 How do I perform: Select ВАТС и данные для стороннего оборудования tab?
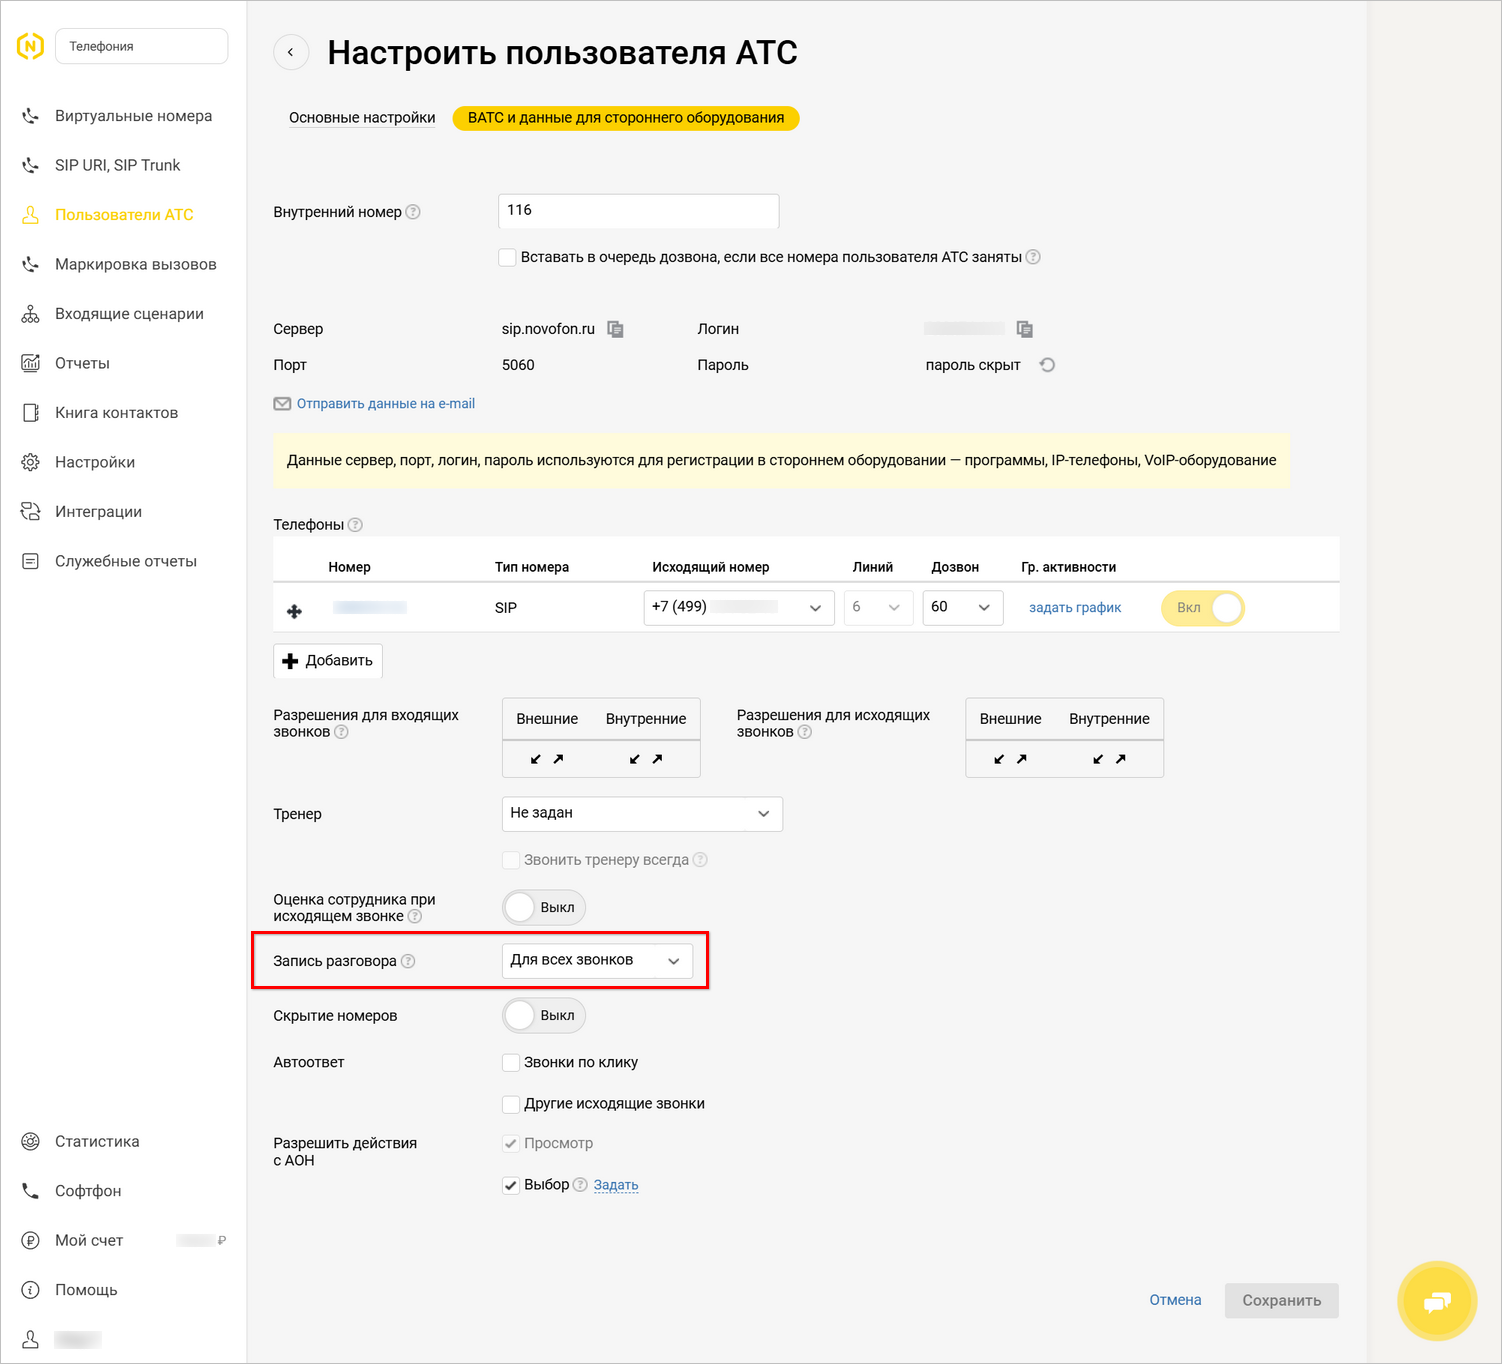click(x=625, y=117)
